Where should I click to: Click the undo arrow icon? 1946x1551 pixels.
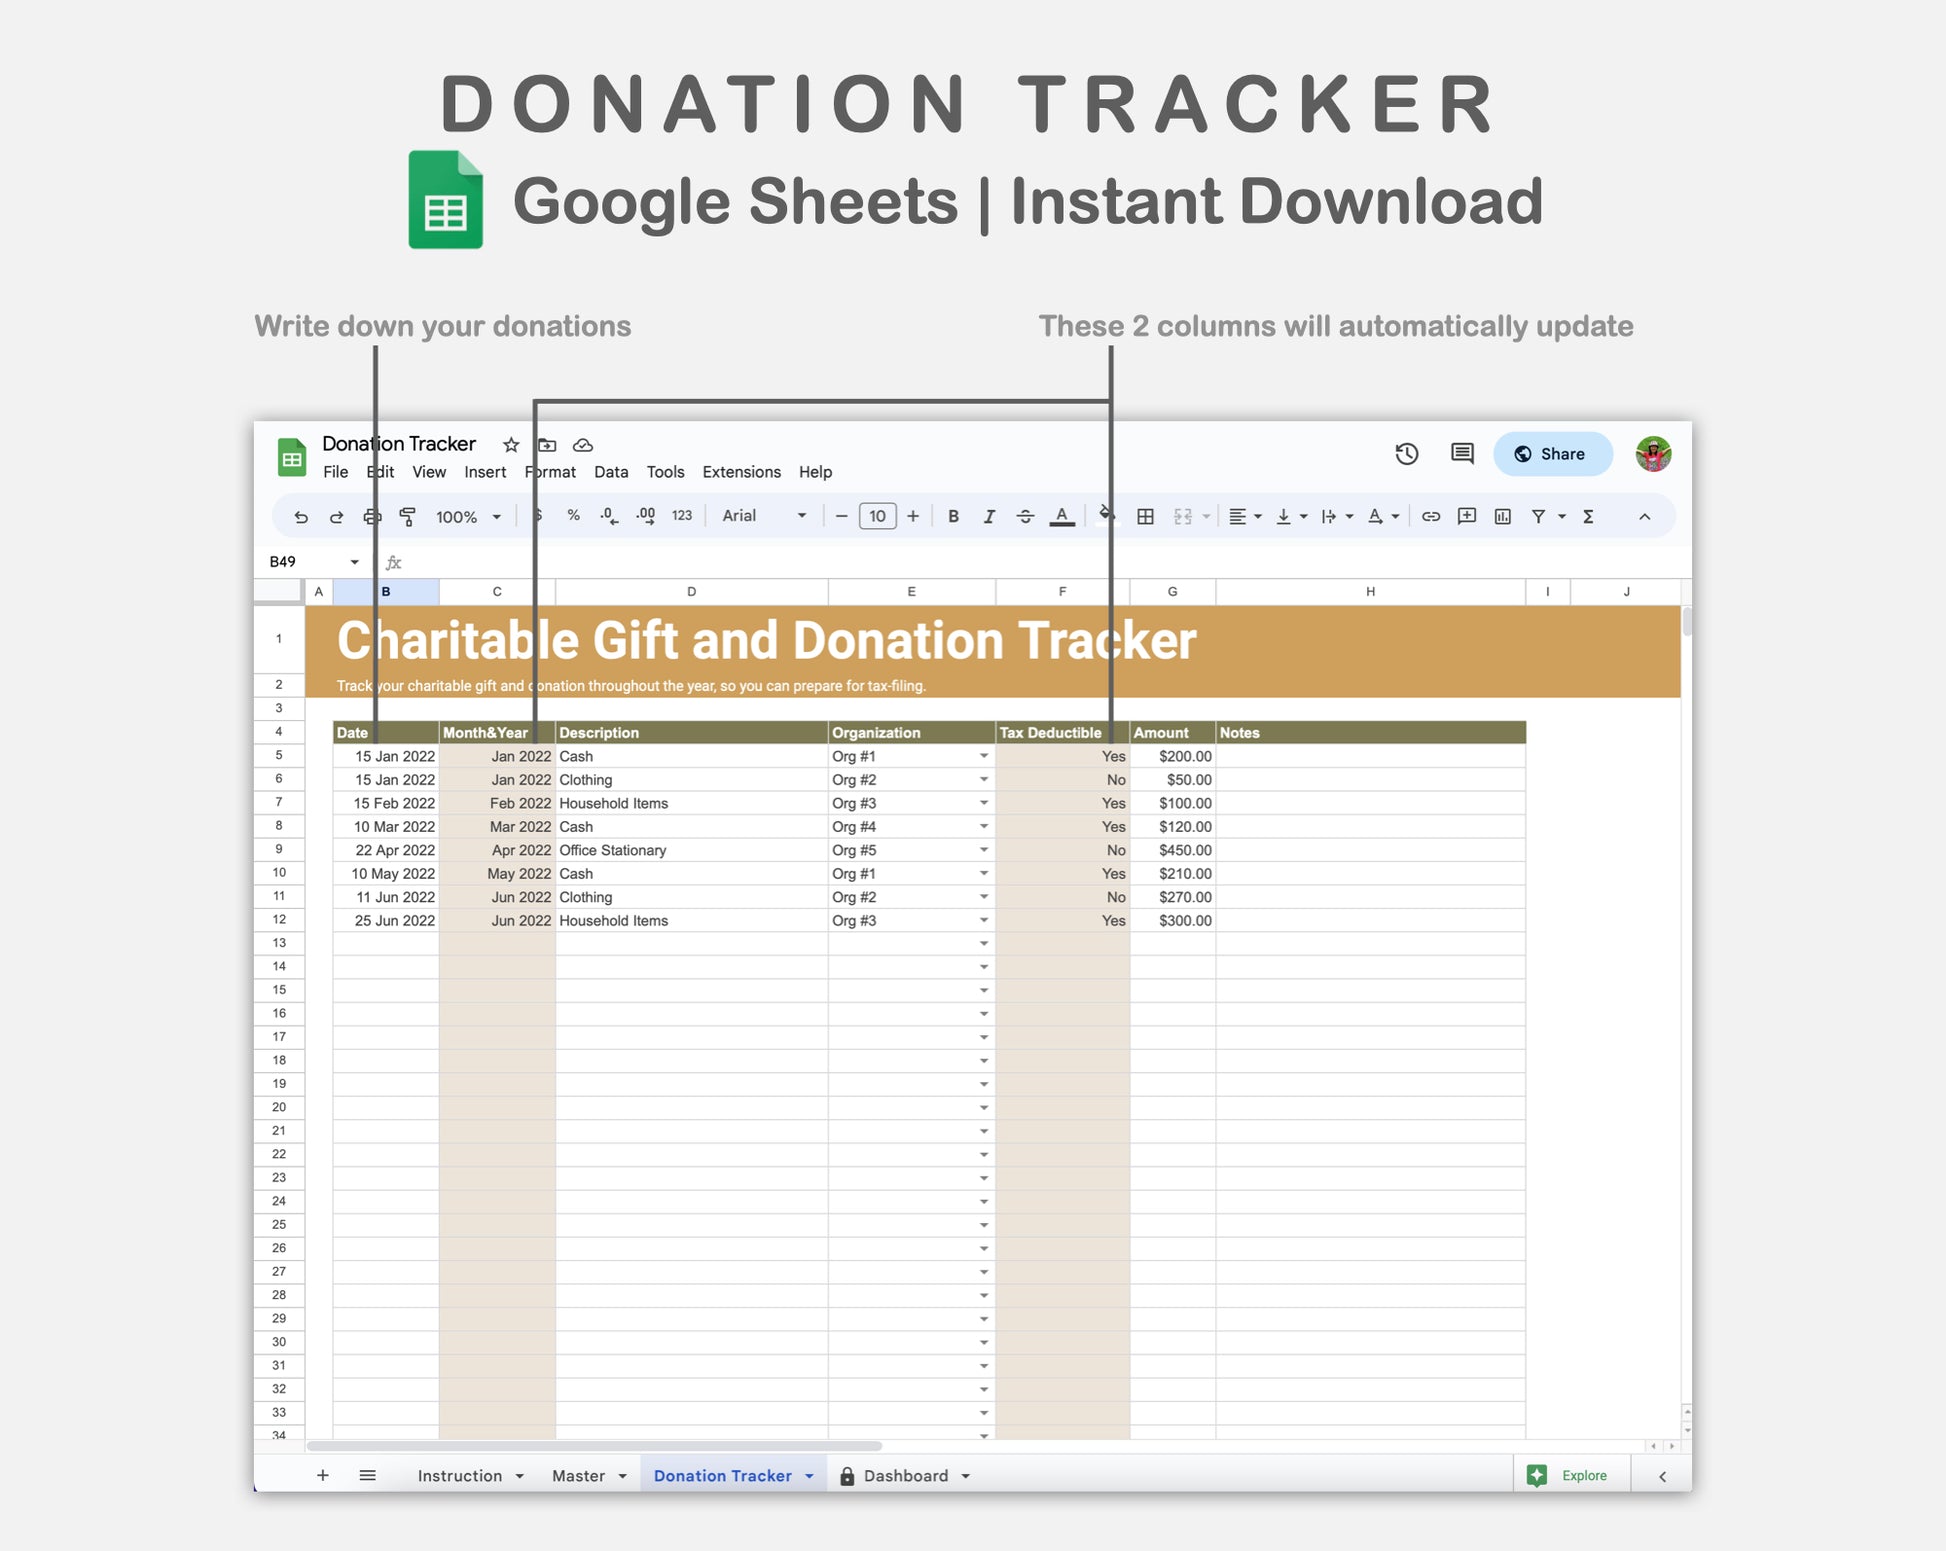(x=301, y=517)
